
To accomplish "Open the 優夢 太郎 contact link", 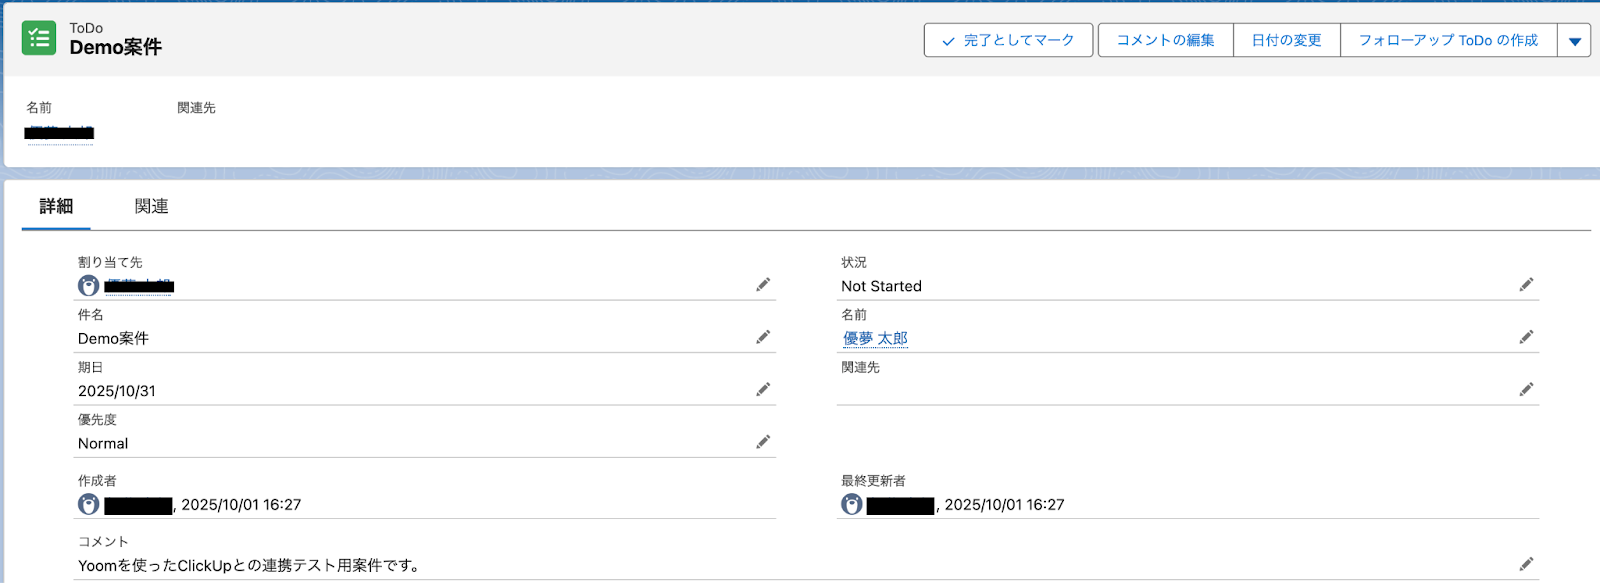I will [875, 338].
